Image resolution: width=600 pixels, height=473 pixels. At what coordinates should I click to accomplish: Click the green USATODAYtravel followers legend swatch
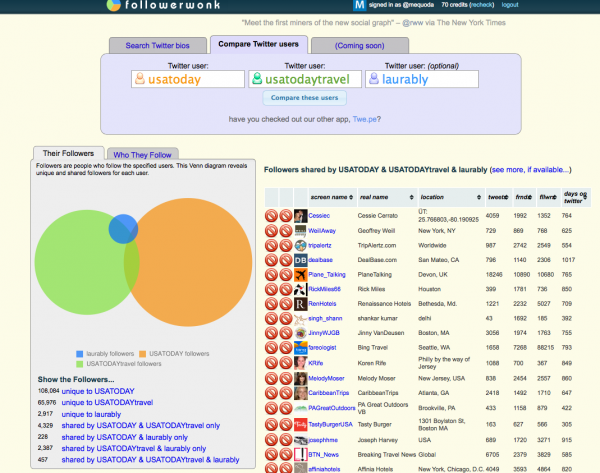80,364
